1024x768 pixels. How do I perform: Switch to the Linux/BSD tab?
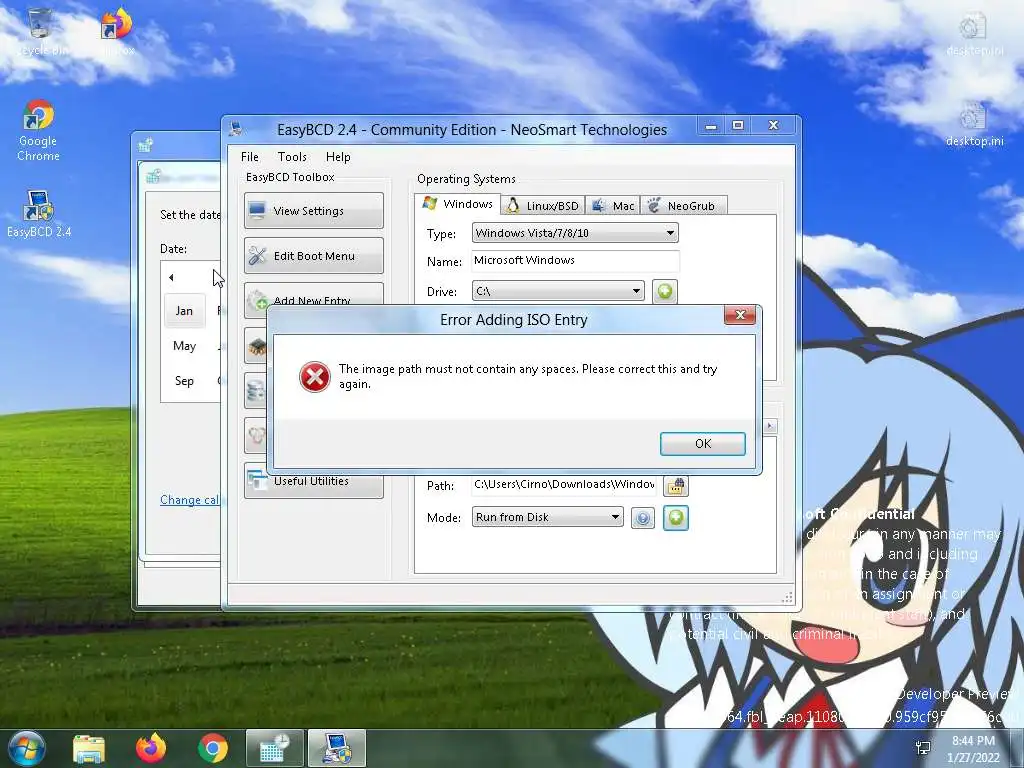click(x=543, y=206)
